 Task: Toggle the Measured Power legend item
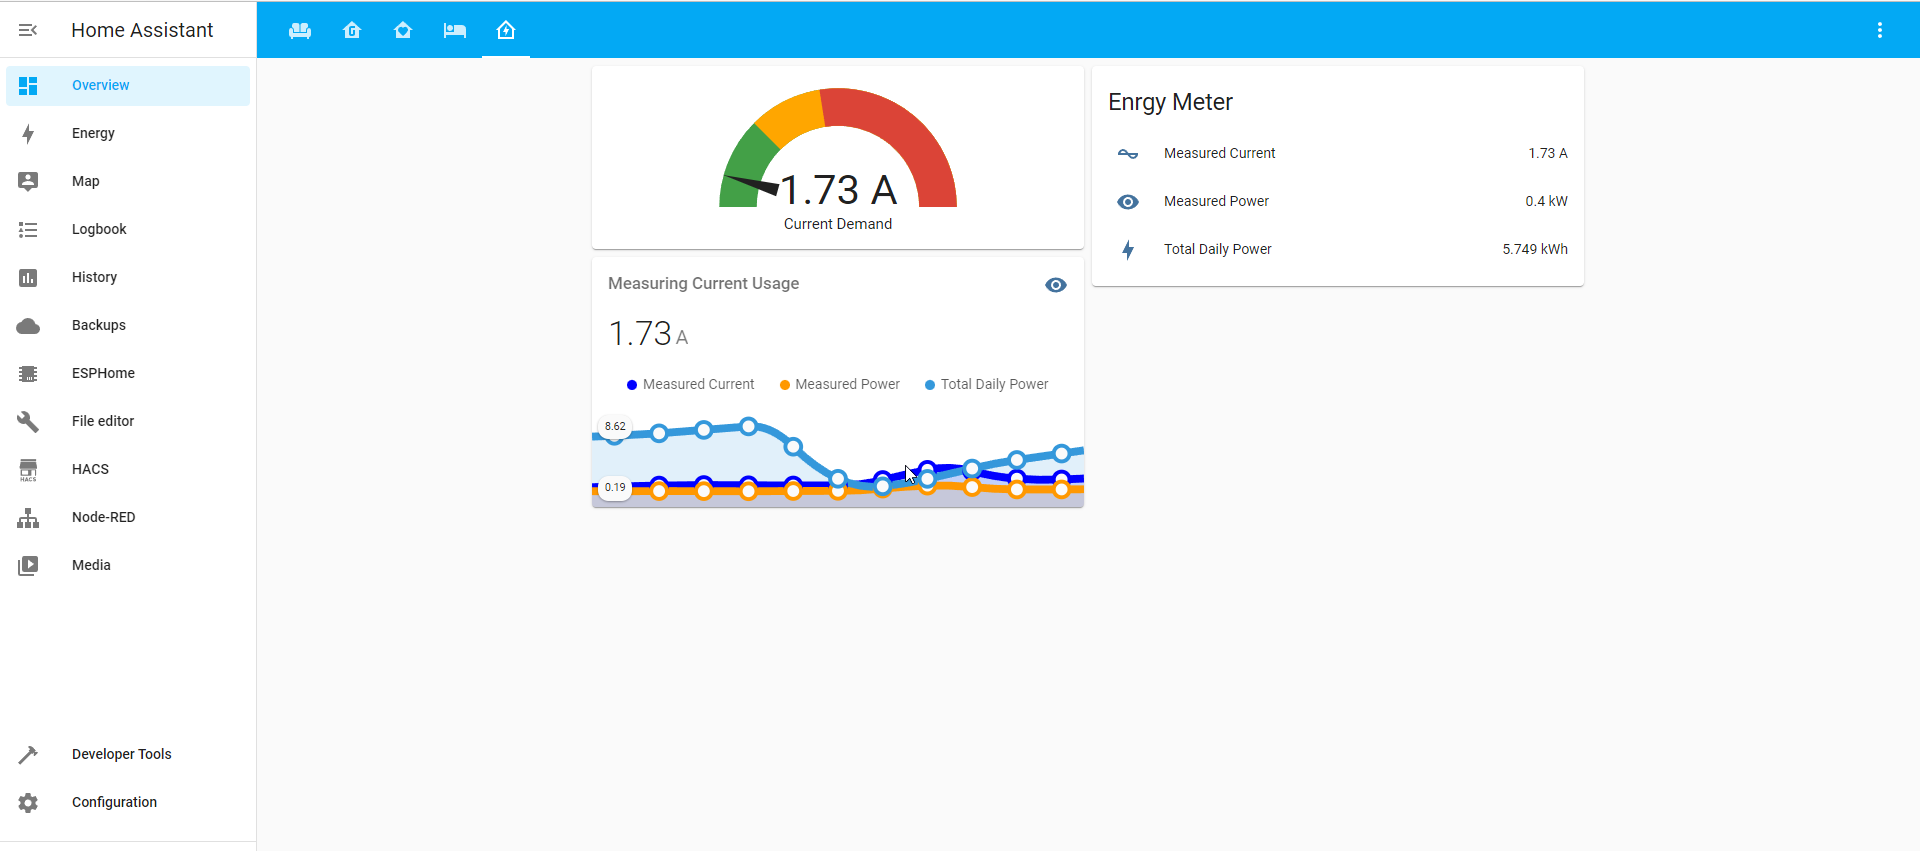click(x=839, y=385)
